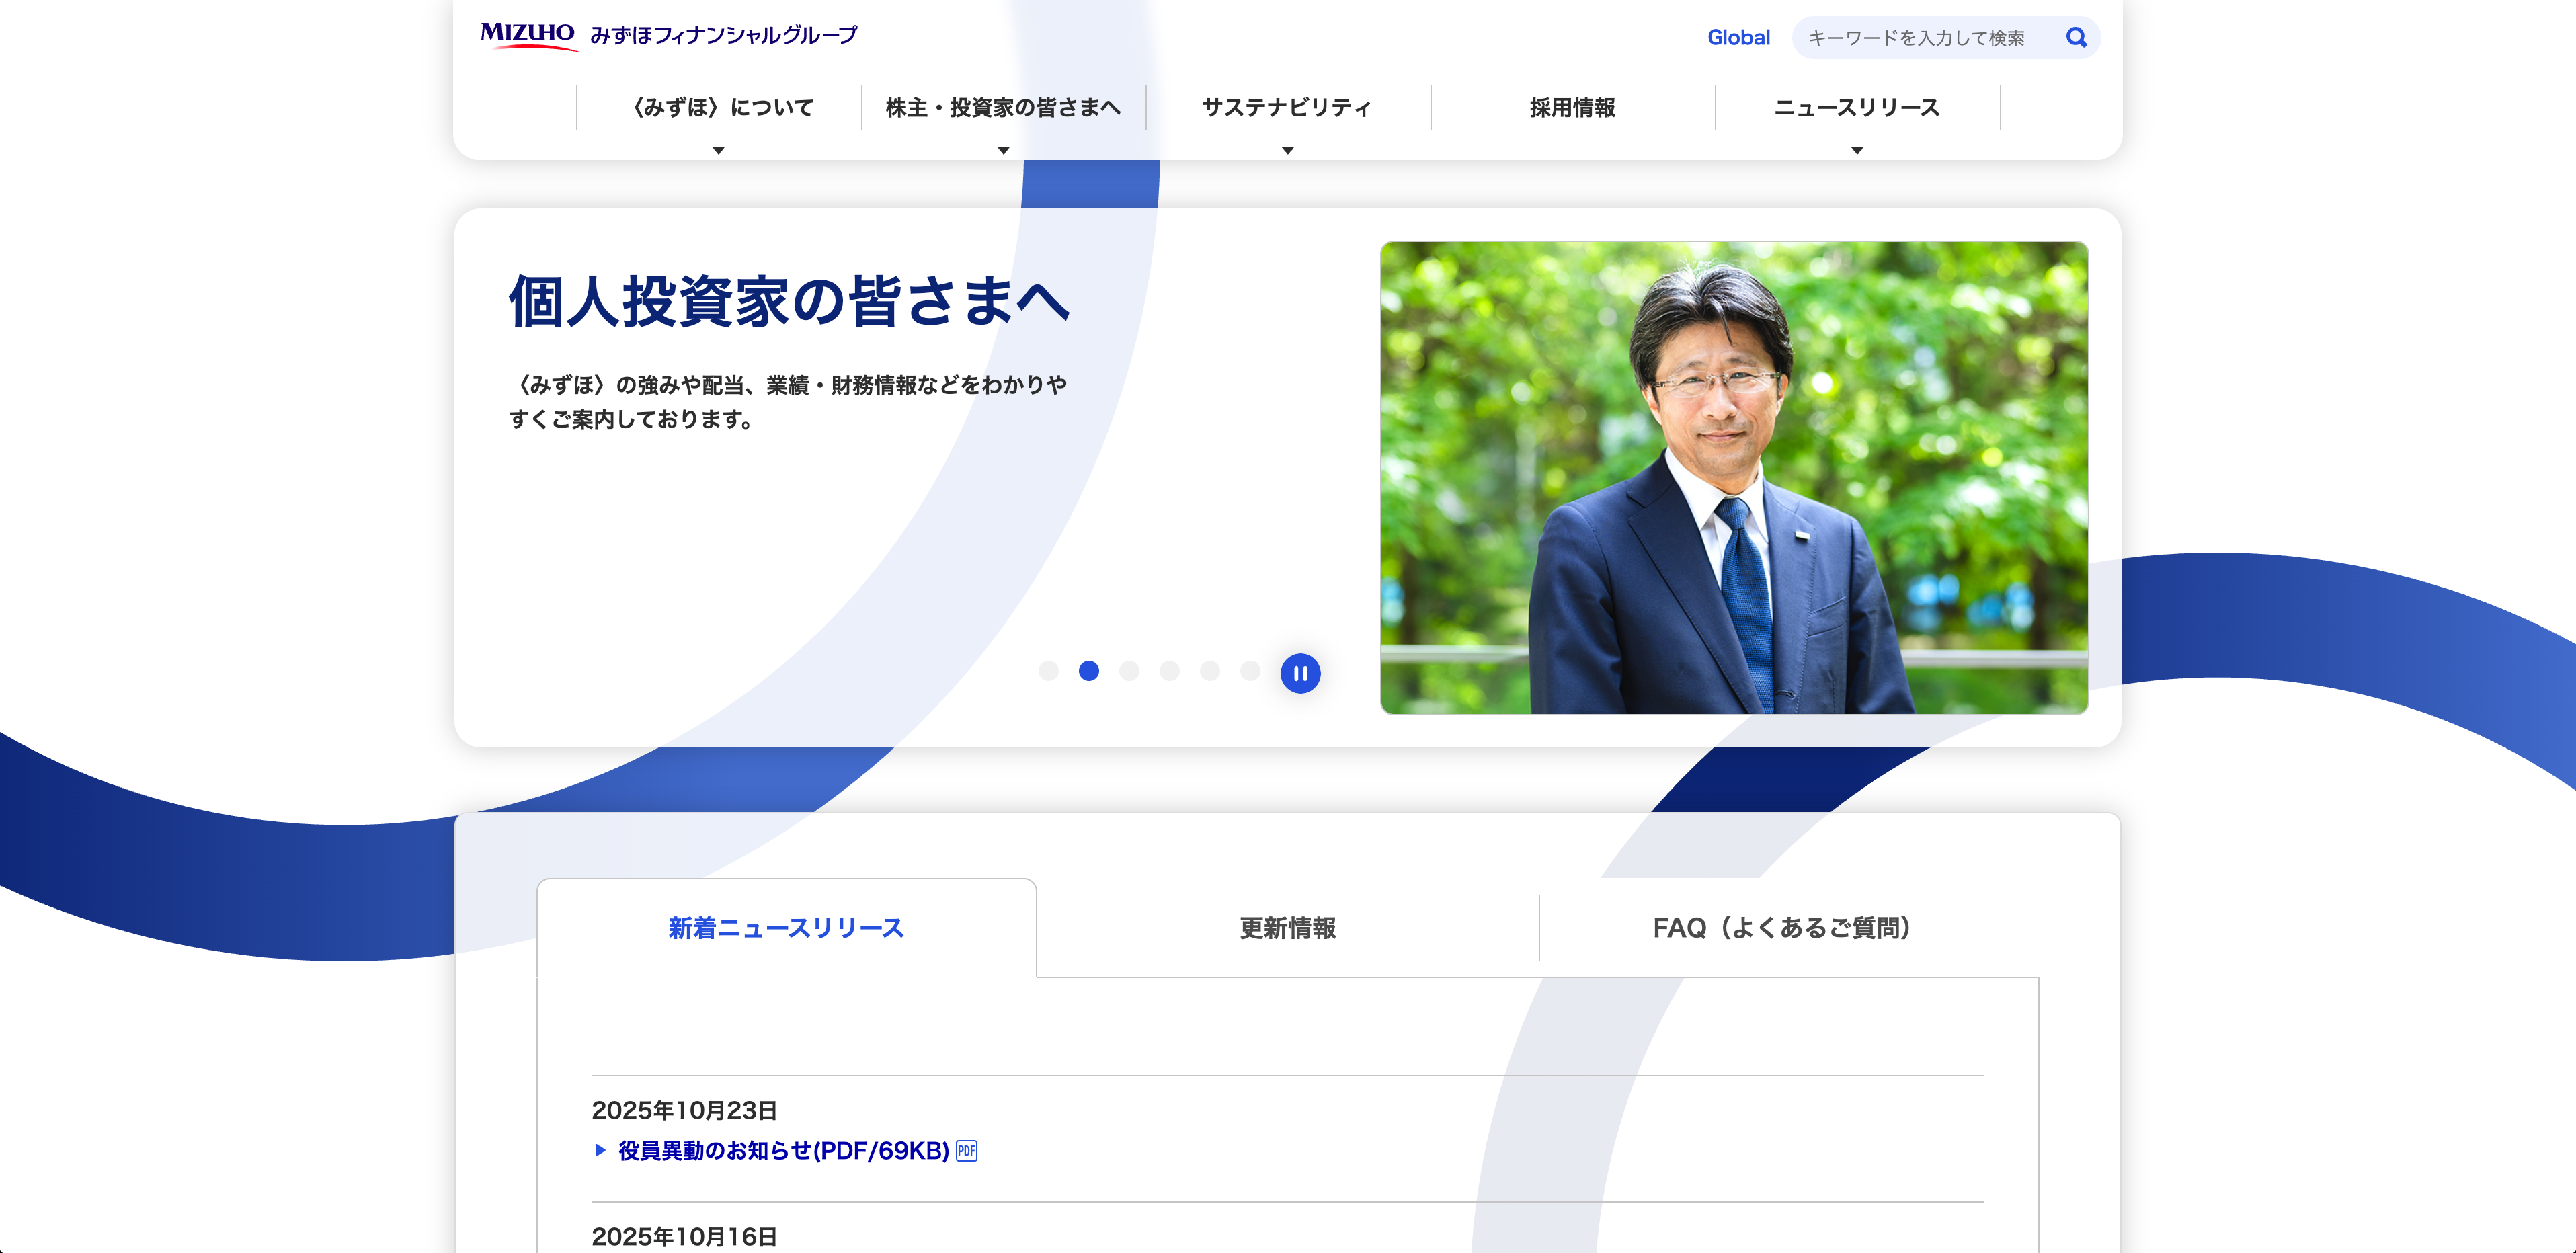Open the FAQ（よくあるご質問） tab
2576x1253 pixels.
1782,928
